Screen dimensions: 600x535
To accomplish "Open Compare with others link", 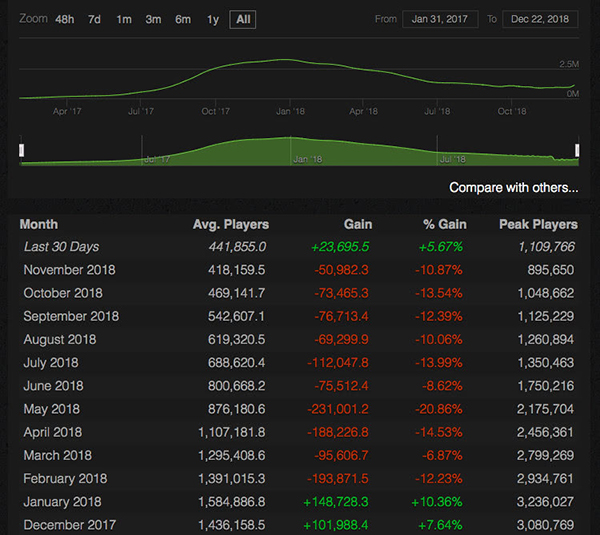I will pyautogui.click(x=513, y=187).
